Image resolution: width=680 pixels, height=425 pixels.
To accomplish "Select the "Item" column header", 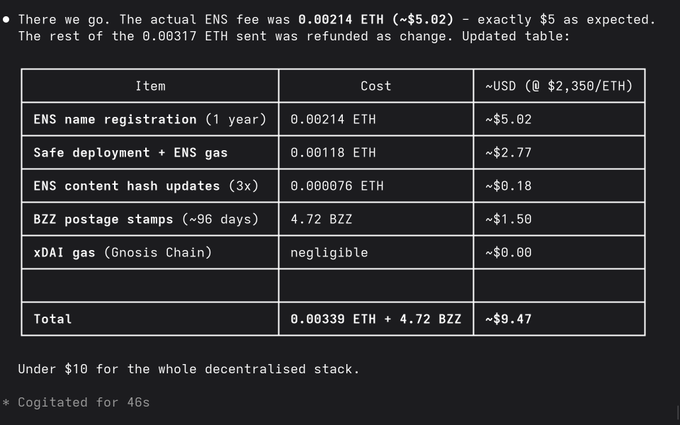I will (150, 86).
